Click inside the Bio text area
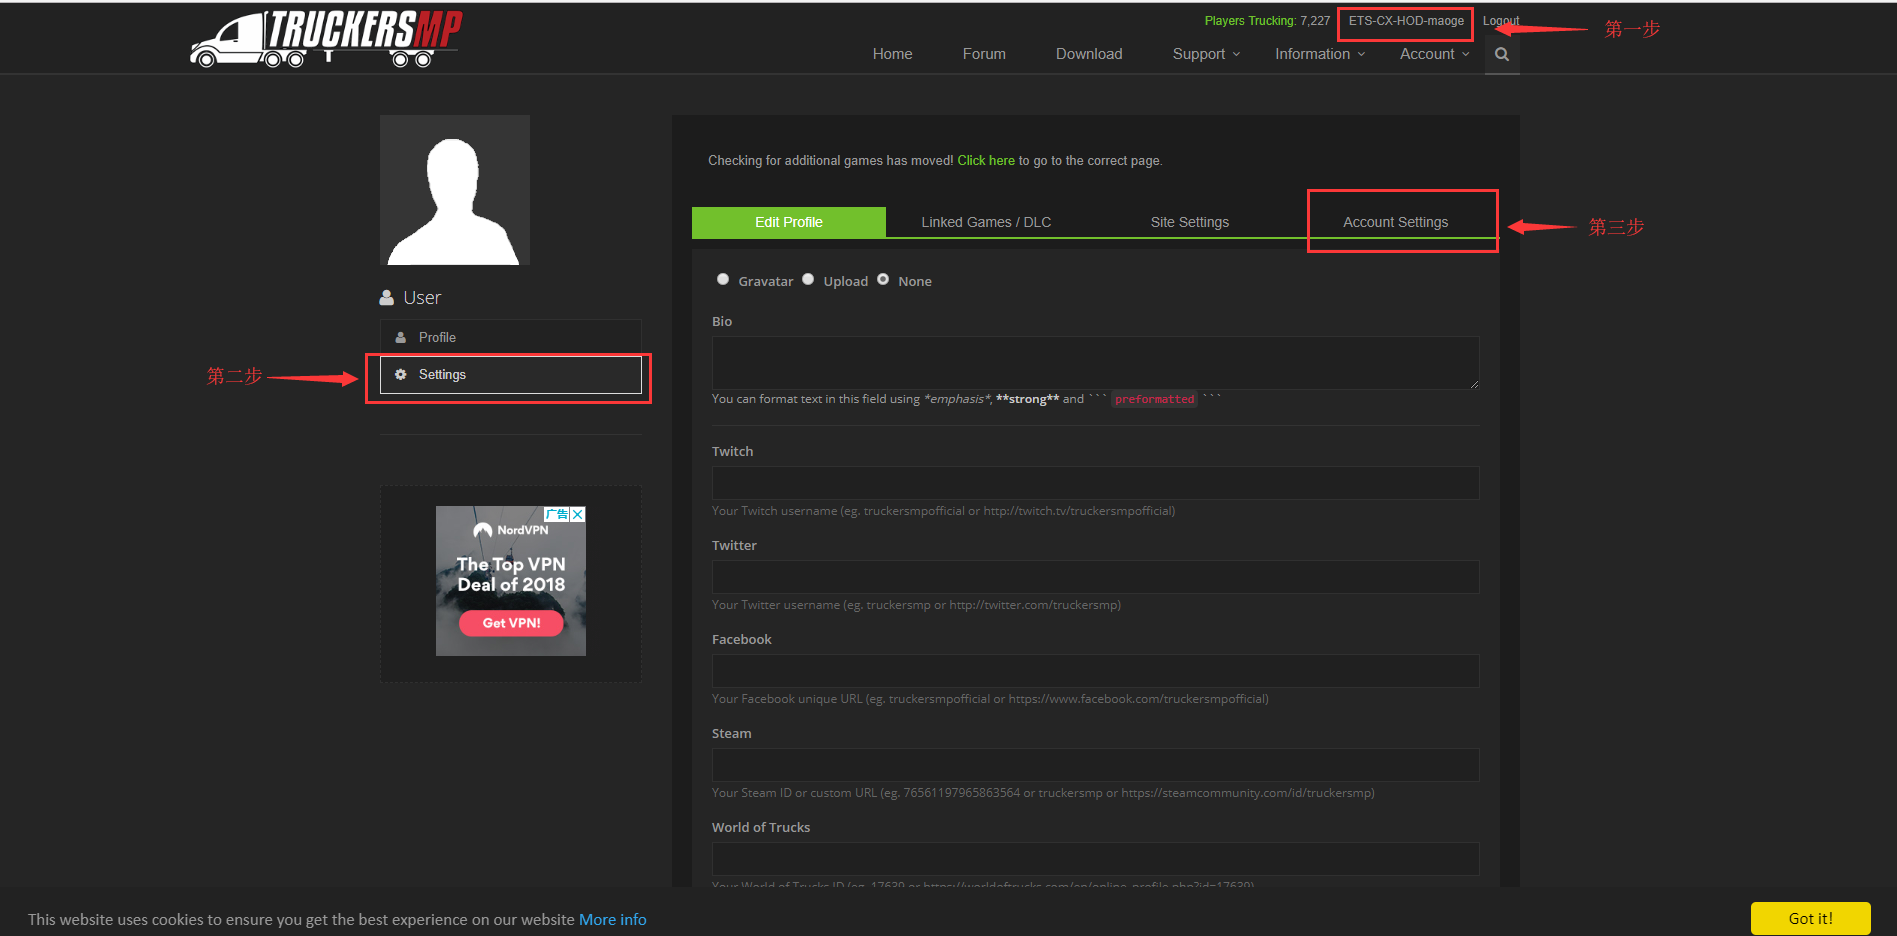 tap(1095, 362)
